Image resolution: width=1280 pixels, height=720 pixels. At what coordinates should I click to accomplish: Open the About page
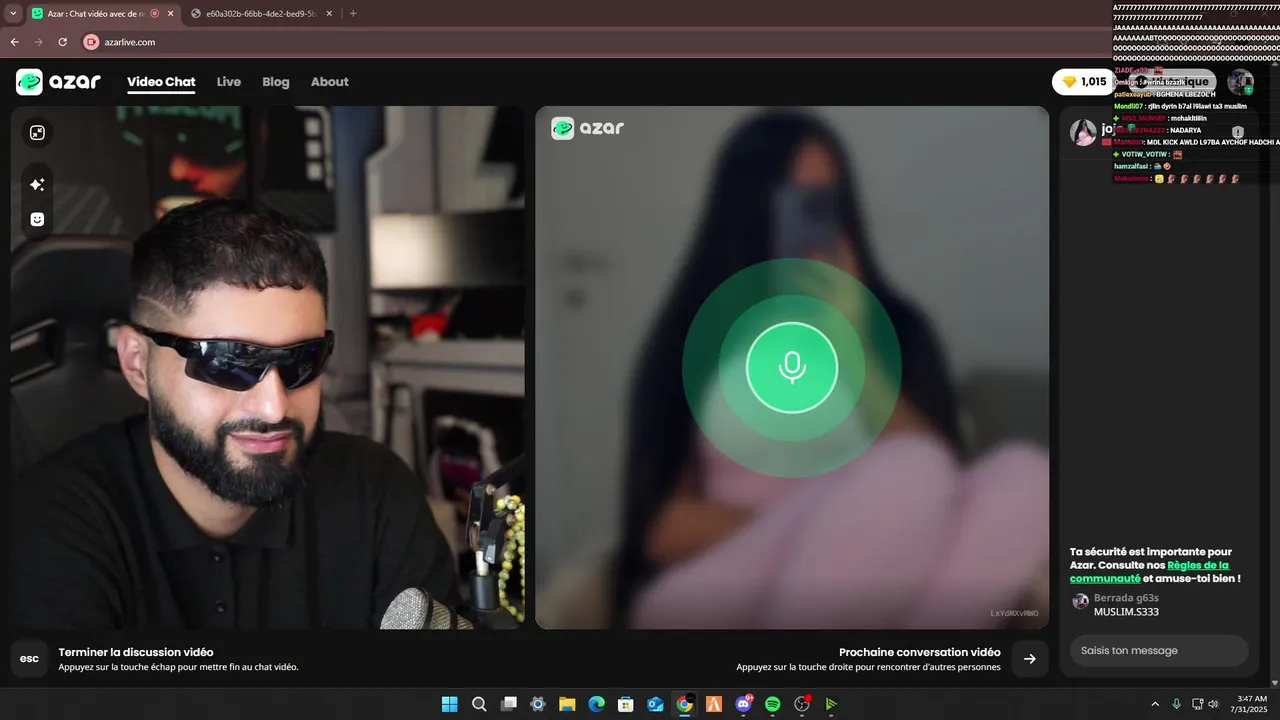coord(329,82)
